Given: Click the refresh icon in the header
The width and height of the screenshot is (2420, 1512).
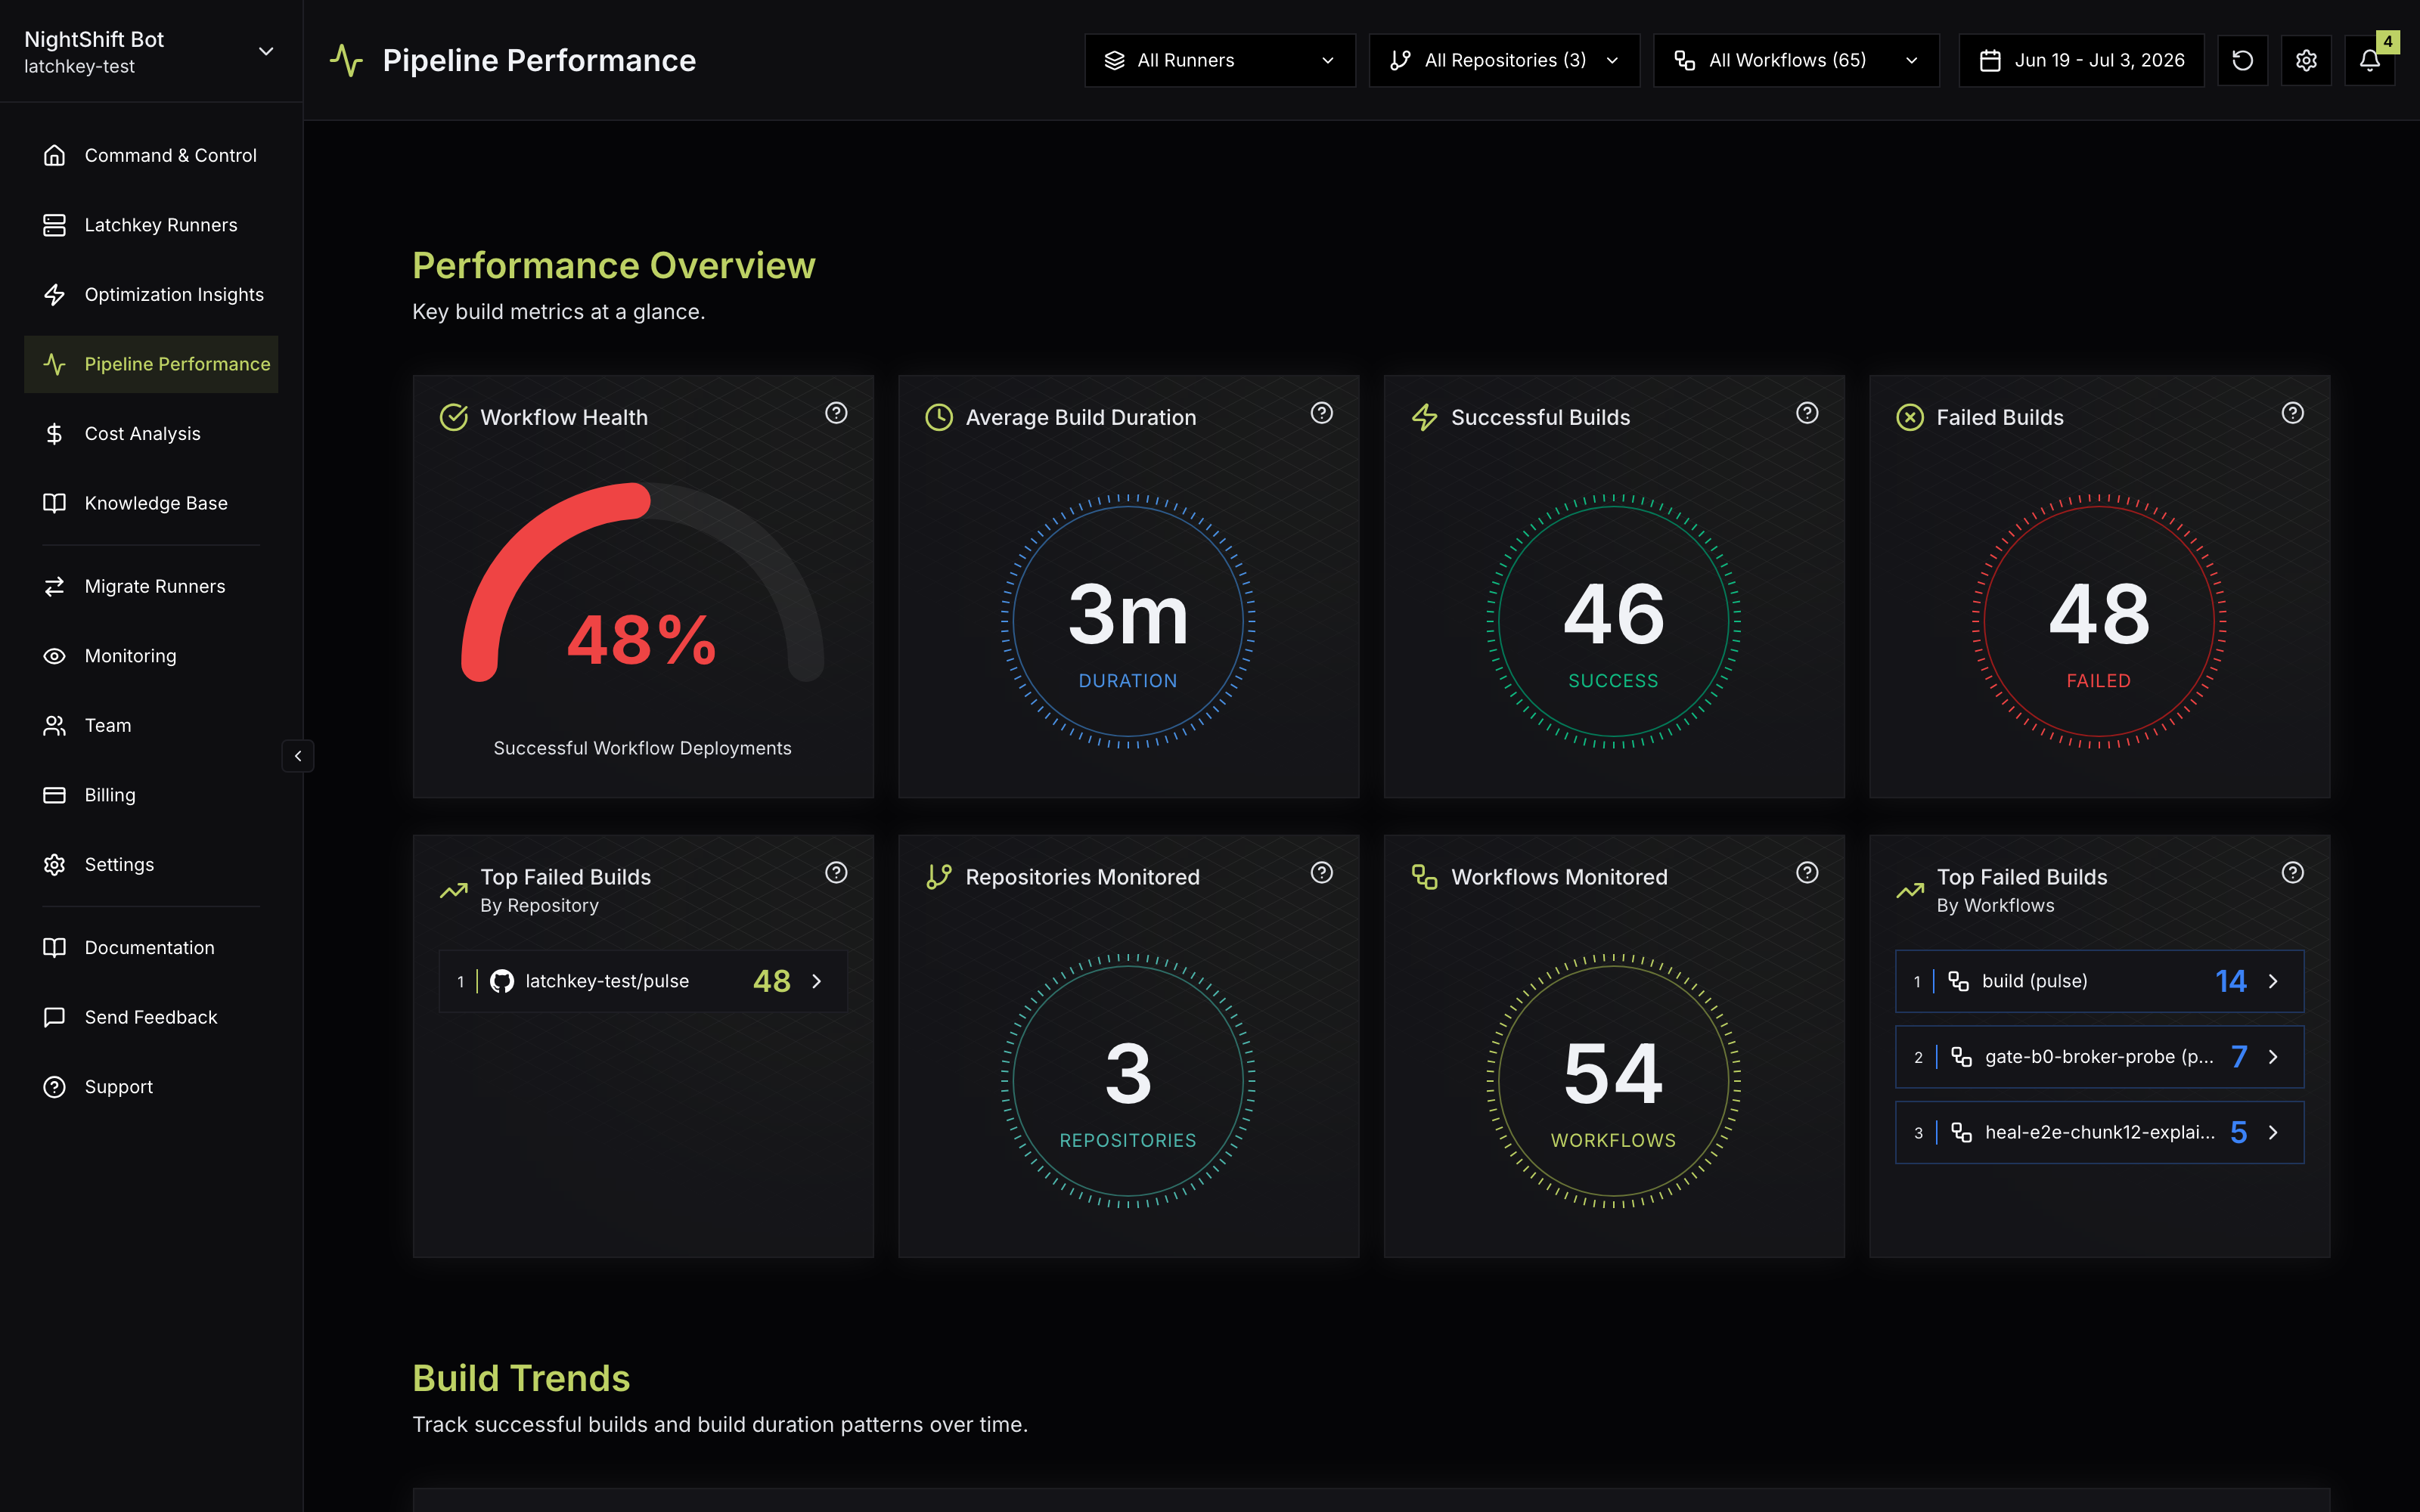Looking at the screenshot, I should point(2242,60).
